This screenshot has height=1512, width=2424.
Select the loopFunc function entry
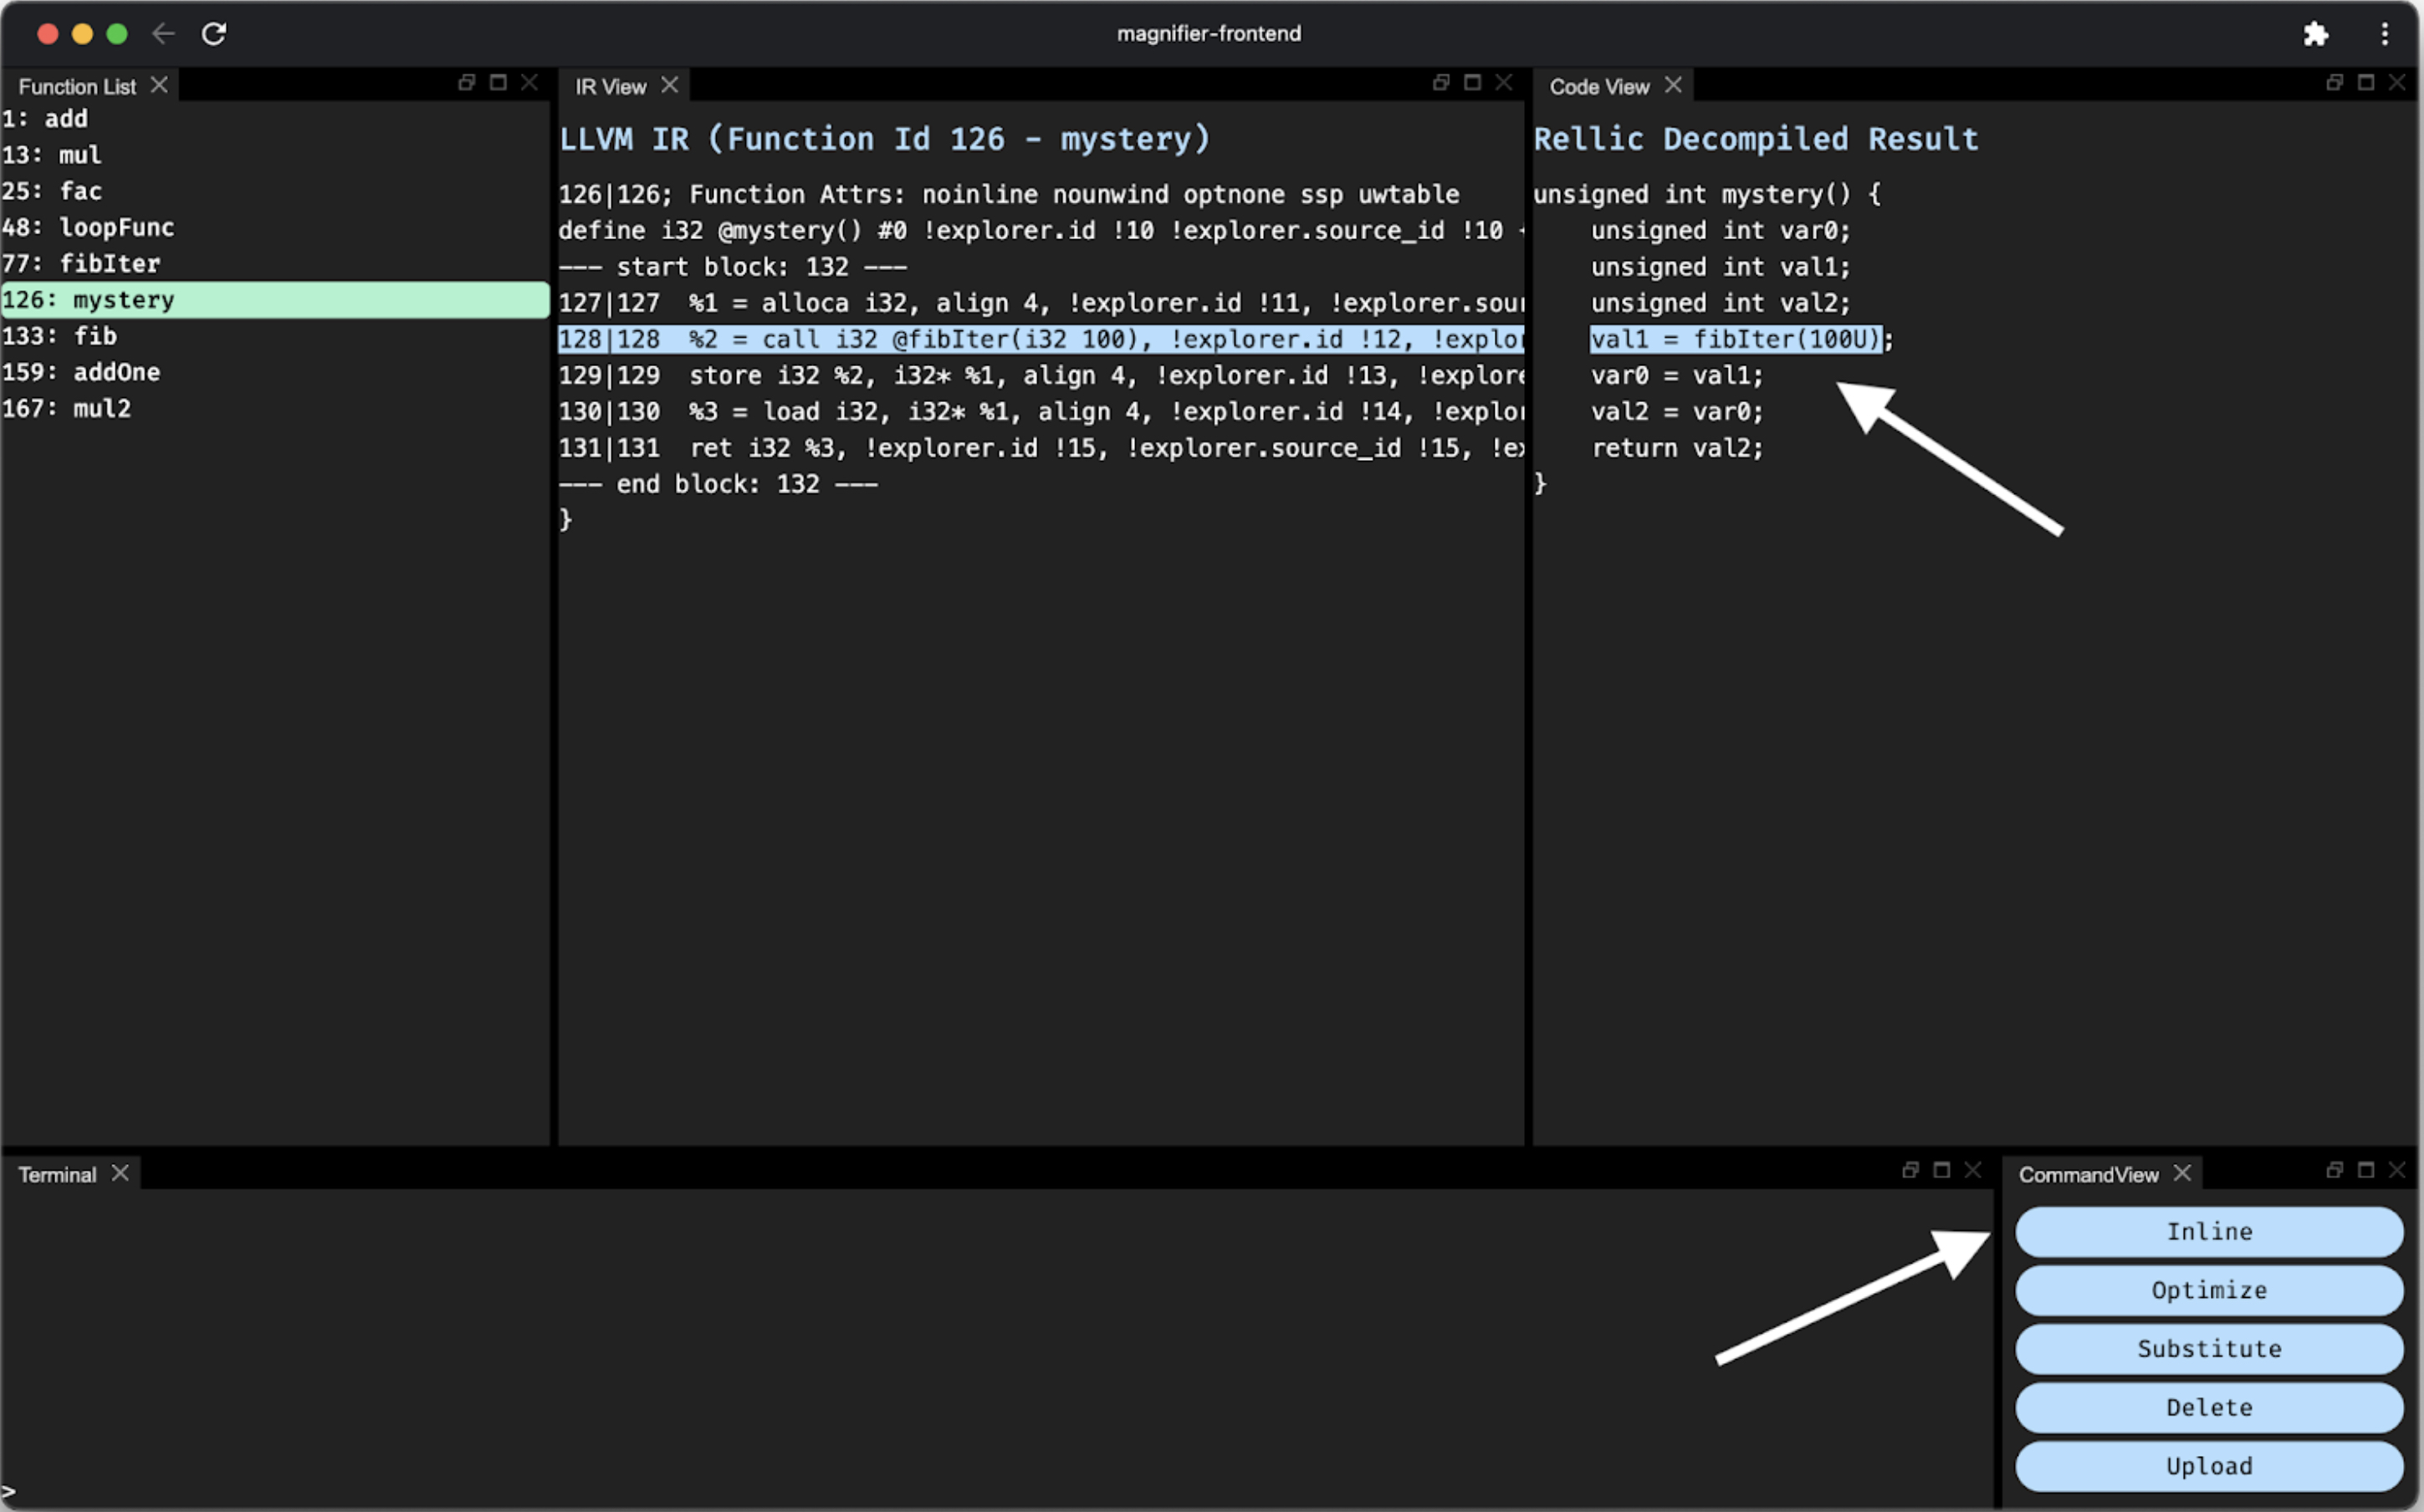[116, 228]
